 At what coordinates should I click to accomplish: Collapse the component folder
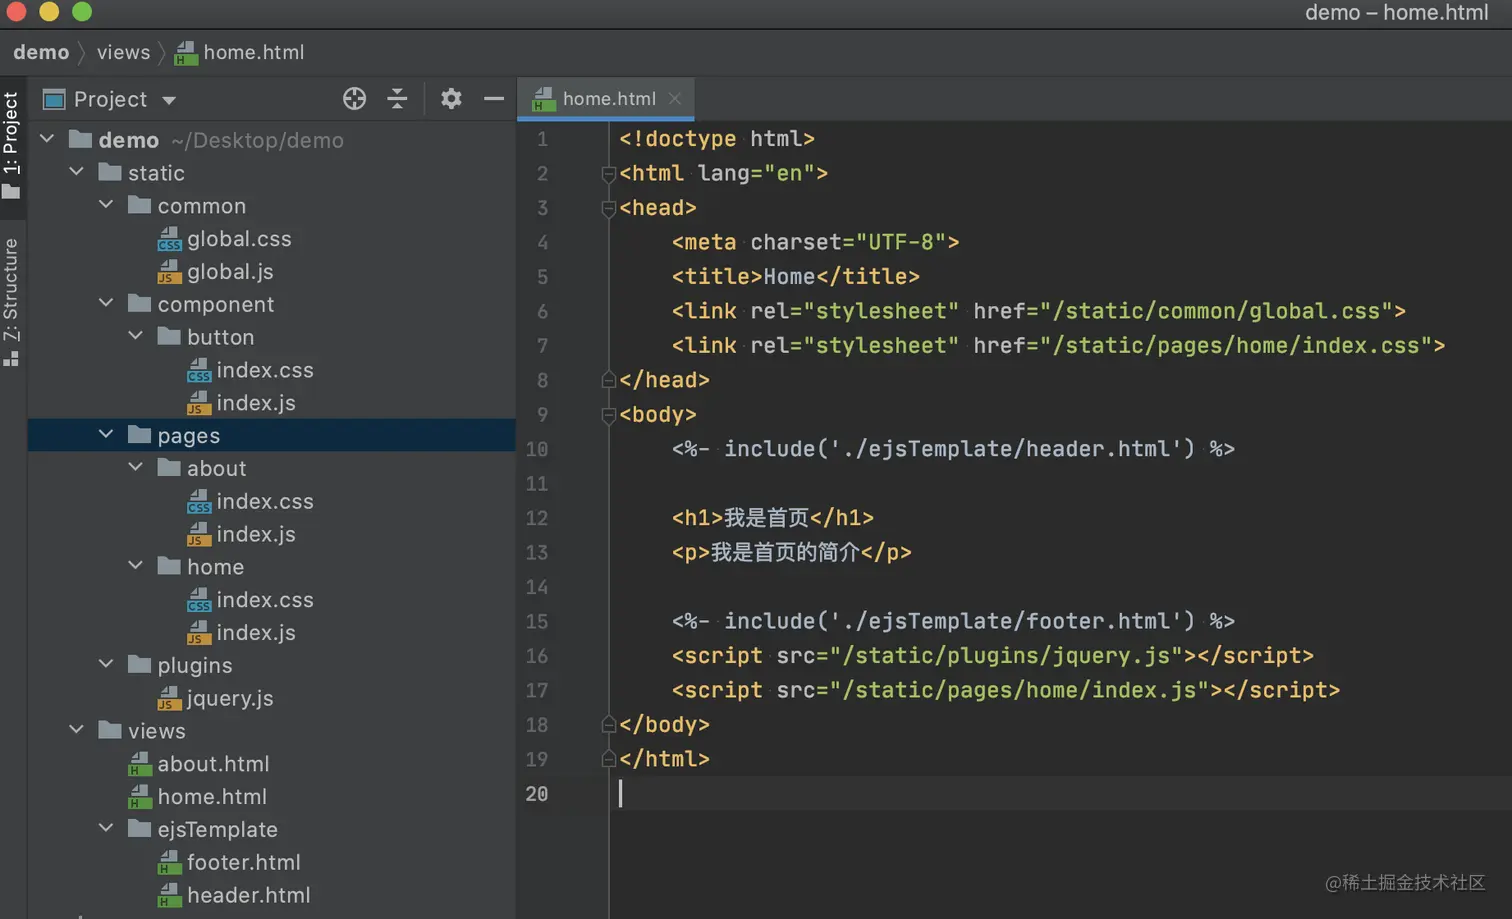[x=106, y=303]
